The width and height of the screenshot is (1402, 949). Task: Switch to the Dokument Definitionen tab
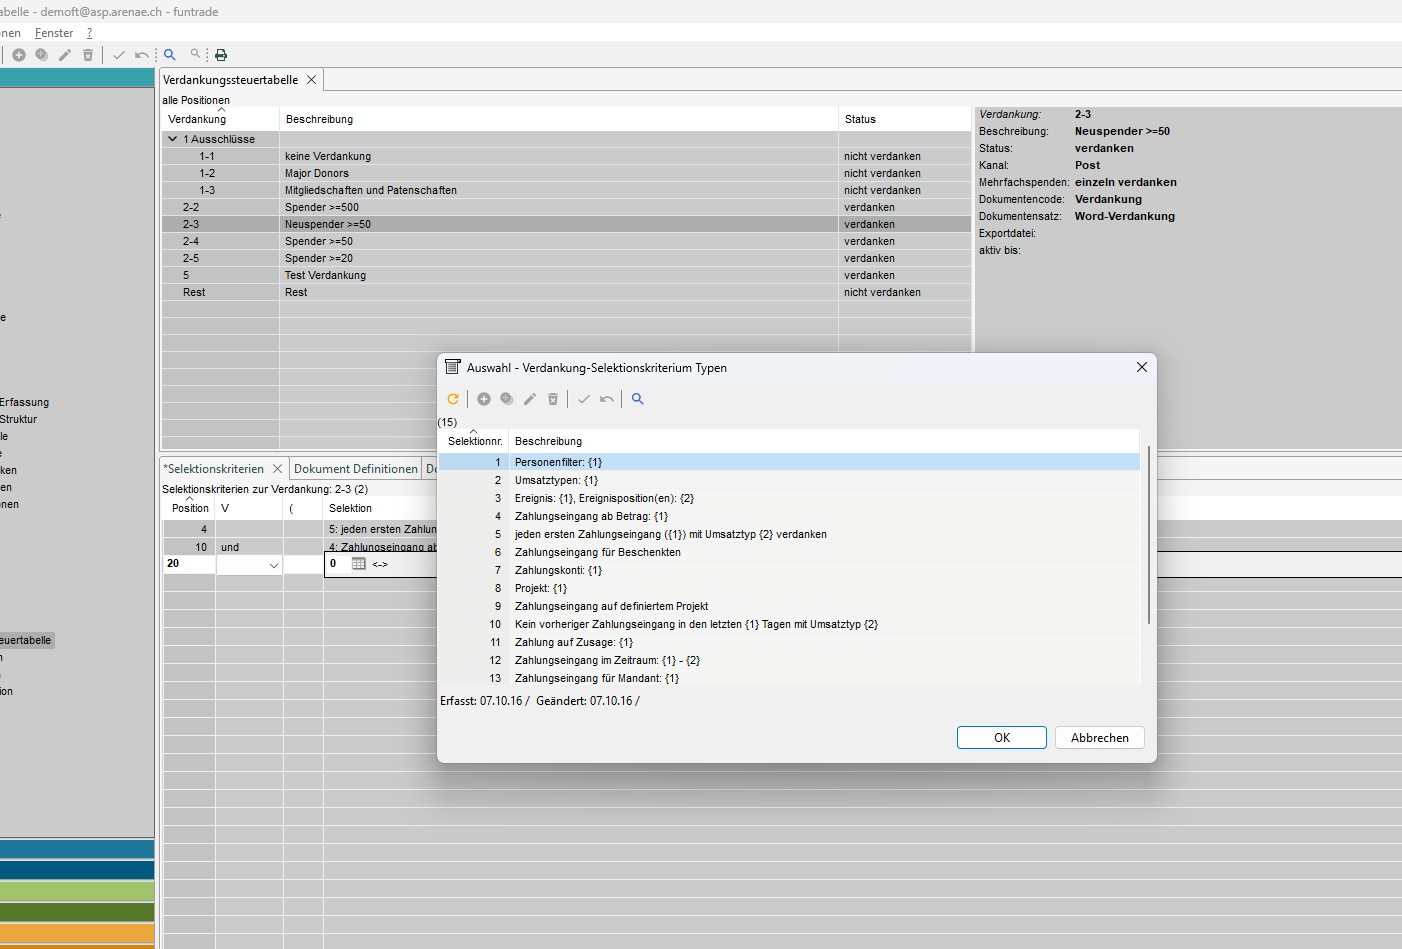[x=355, y=469]
